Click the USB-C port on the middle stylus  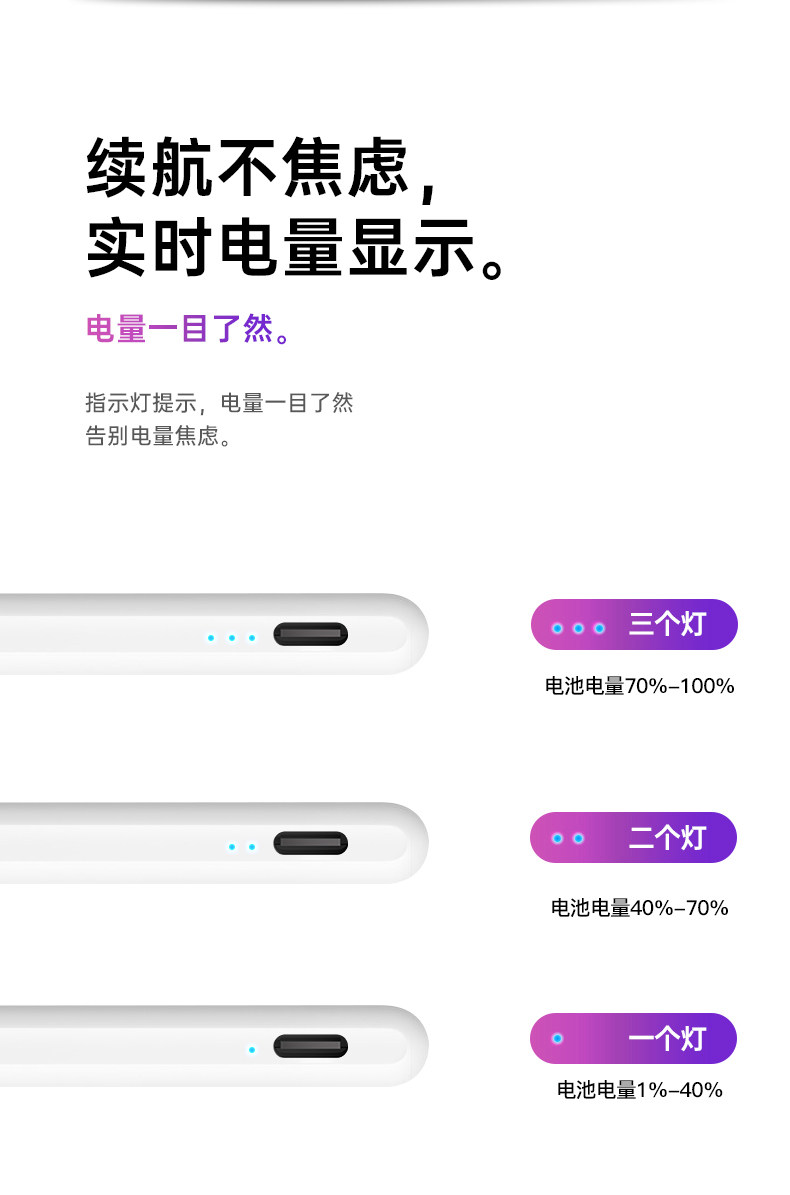(x=311, y=843)
